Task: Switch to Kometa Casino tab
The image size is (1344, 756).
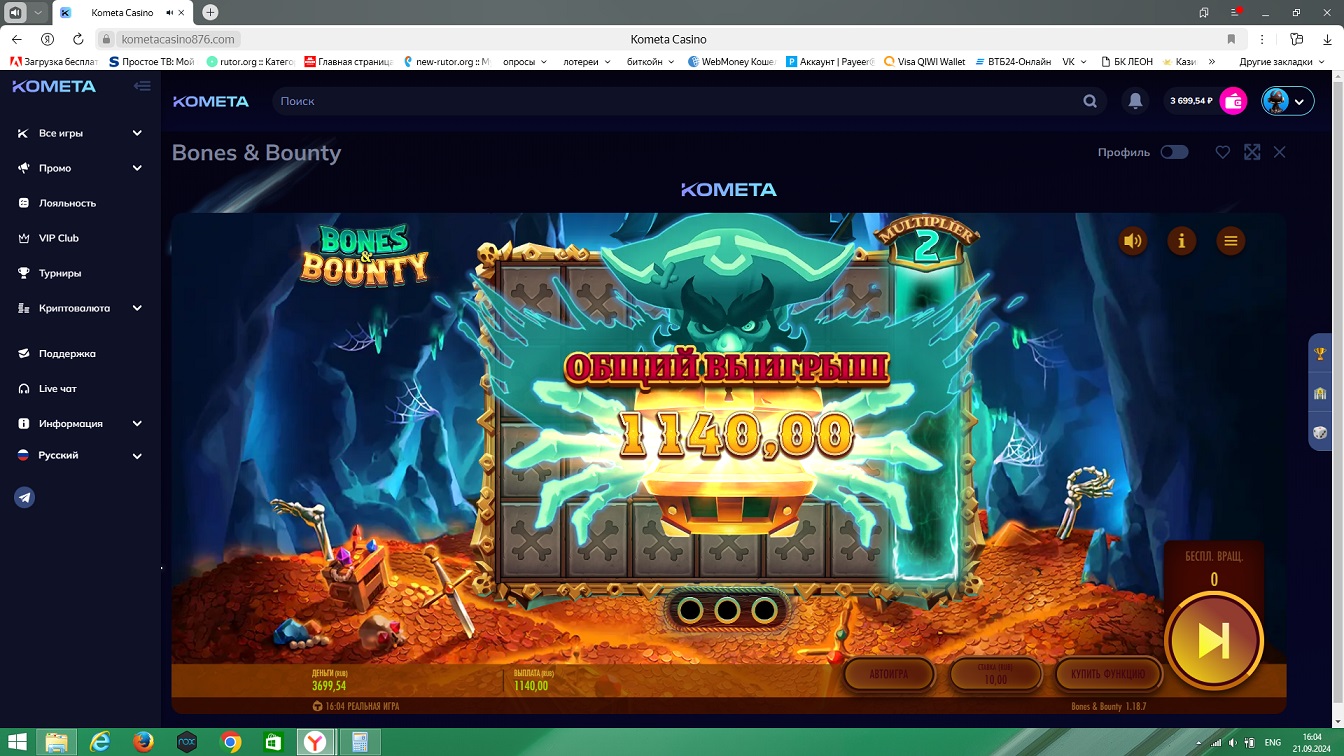Action: (x=123, y=13)
